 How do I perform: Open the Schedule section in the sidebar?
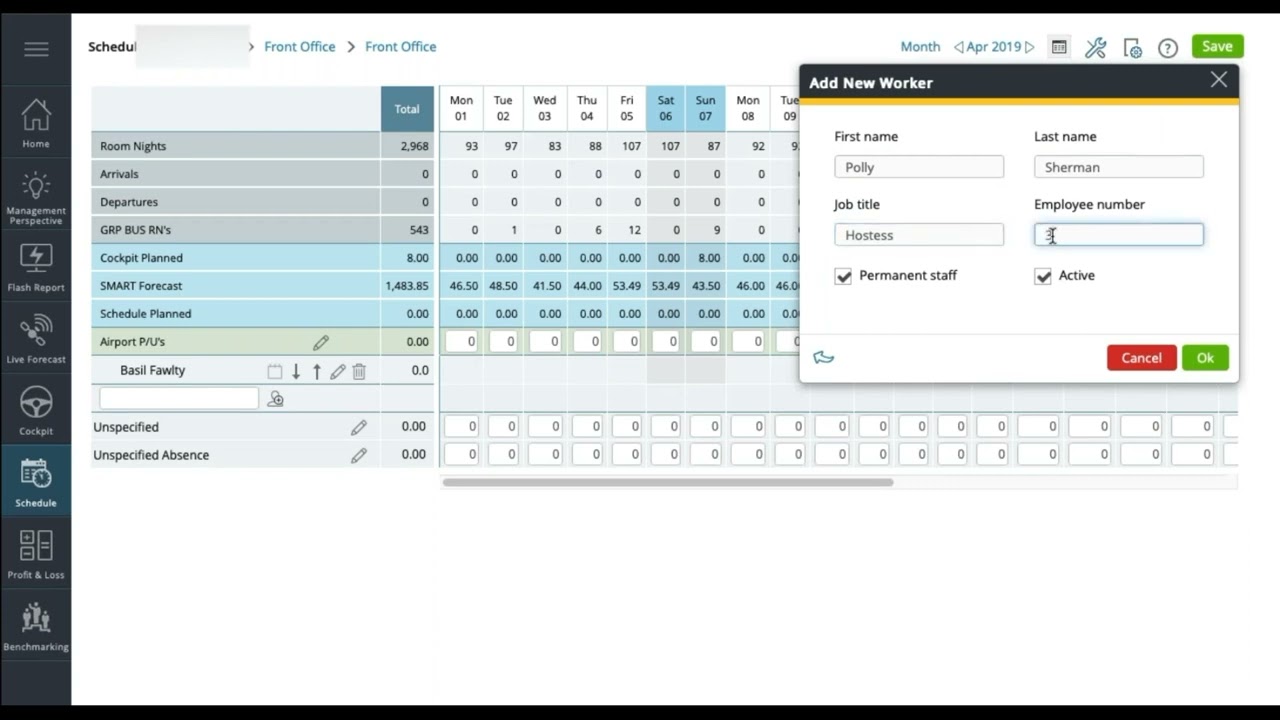click(36, 482)
